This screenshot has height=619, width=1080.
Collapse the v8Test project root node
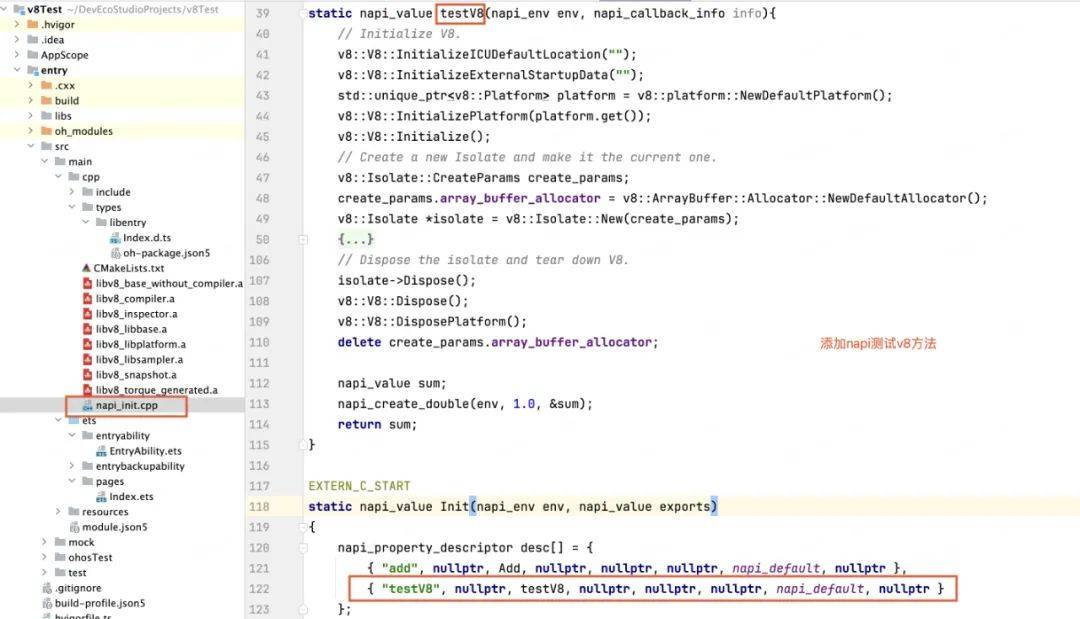[x=4, y=9]
